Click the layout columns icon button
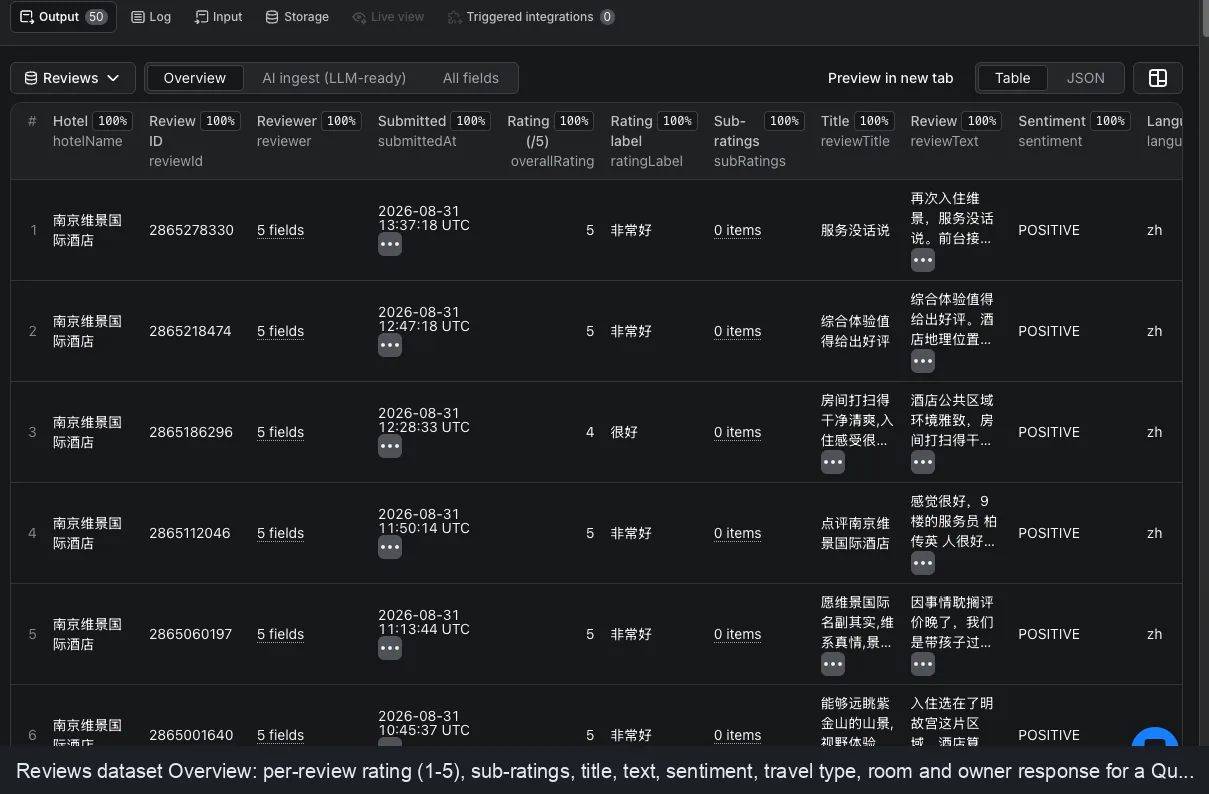 tap(1158, 78)
